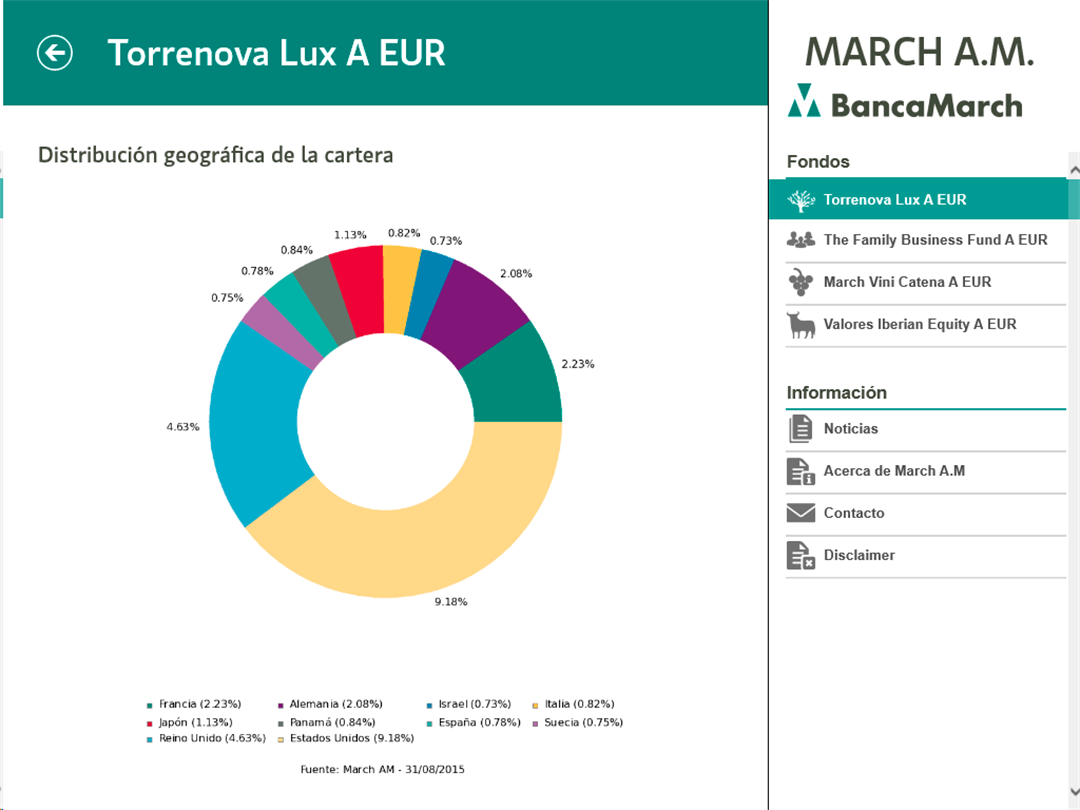Image resolution: width=1080 pixels, height=810 pixels.
Task: Click the Francia 2.23% chart slice
Action: (517, 382)
